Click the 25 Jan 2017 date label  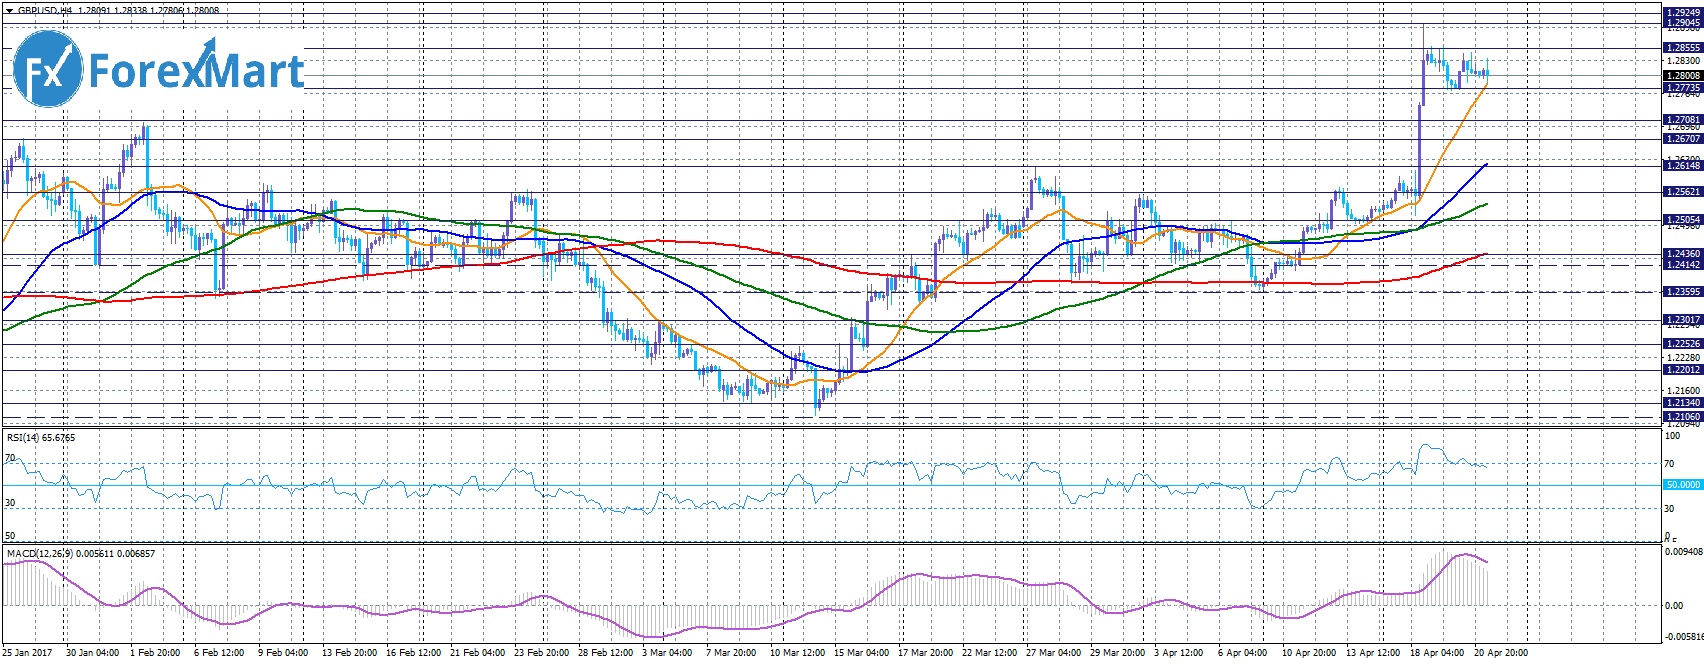tap(28, 653)
